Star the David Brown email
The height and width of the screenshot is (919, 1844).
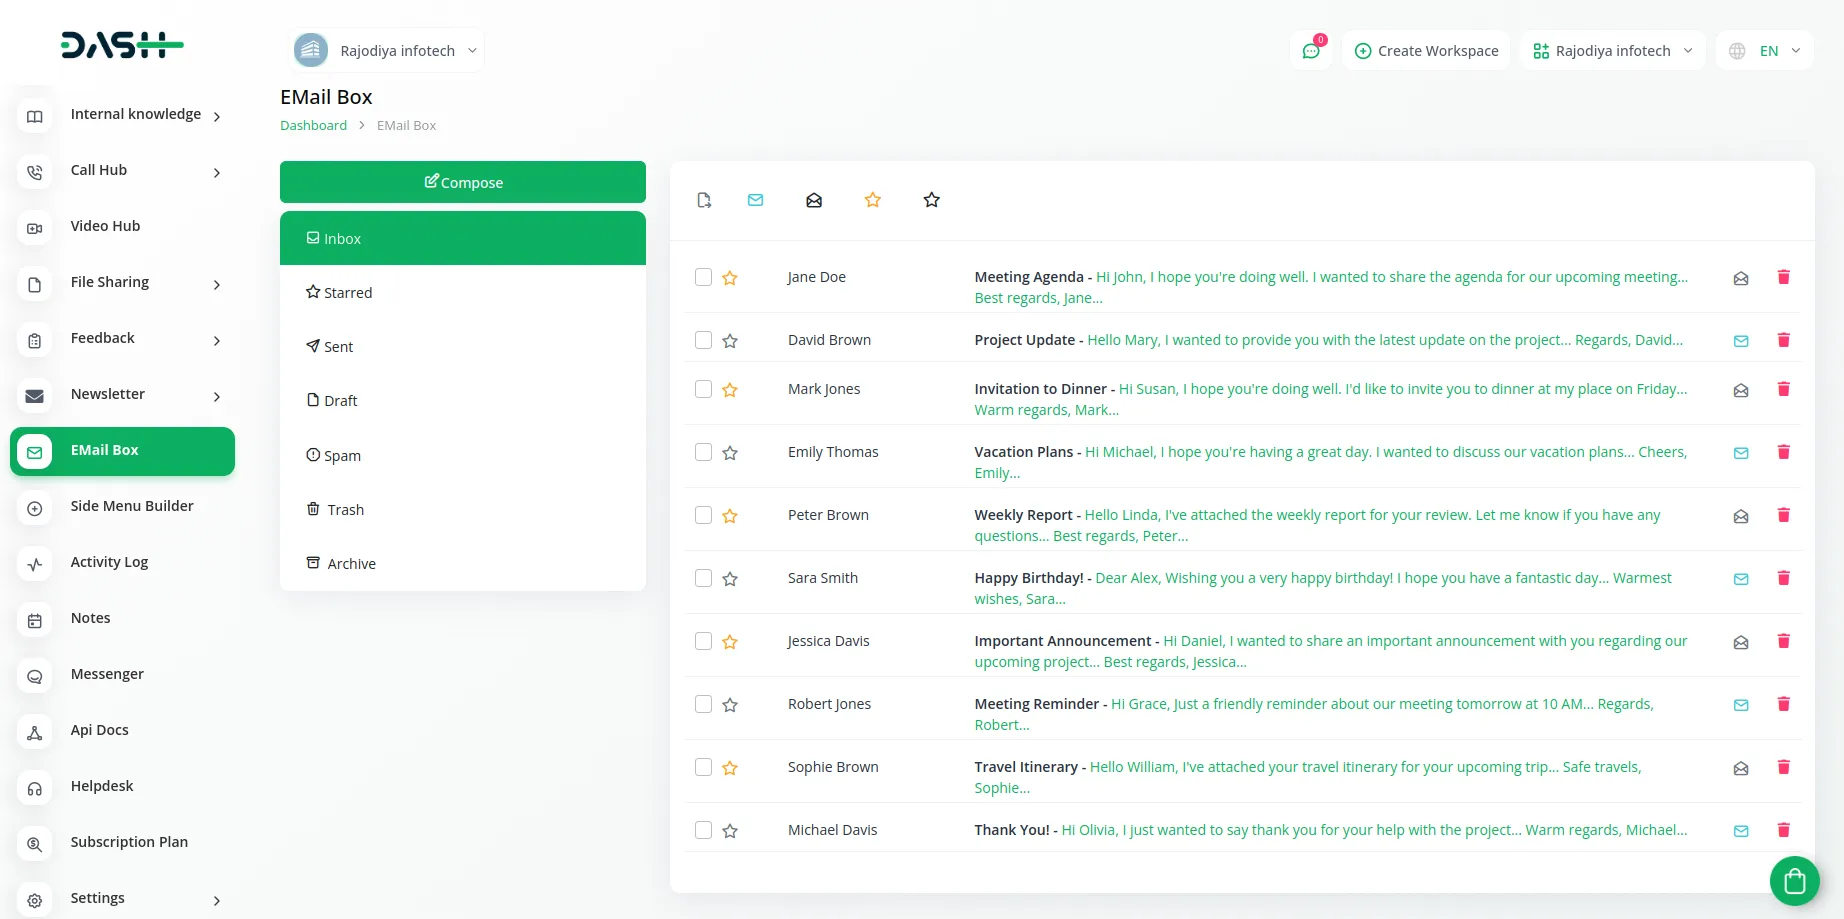pyautogui.click(x=730, y=341)
